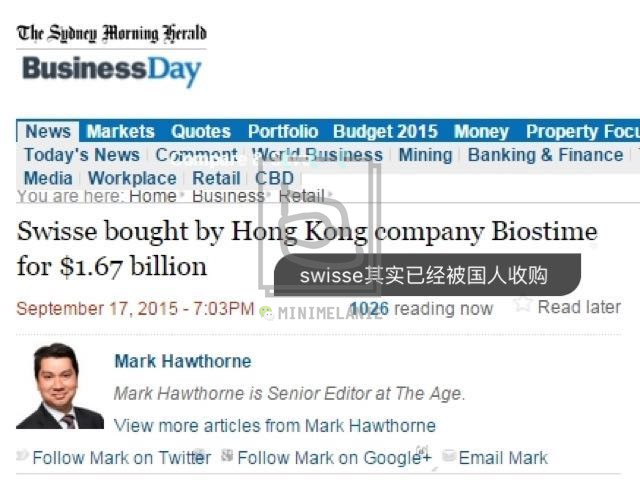Click Home in the breadcrumb trail
The image size is (640, 492).
pyautogui.click(x=152, y=196)
